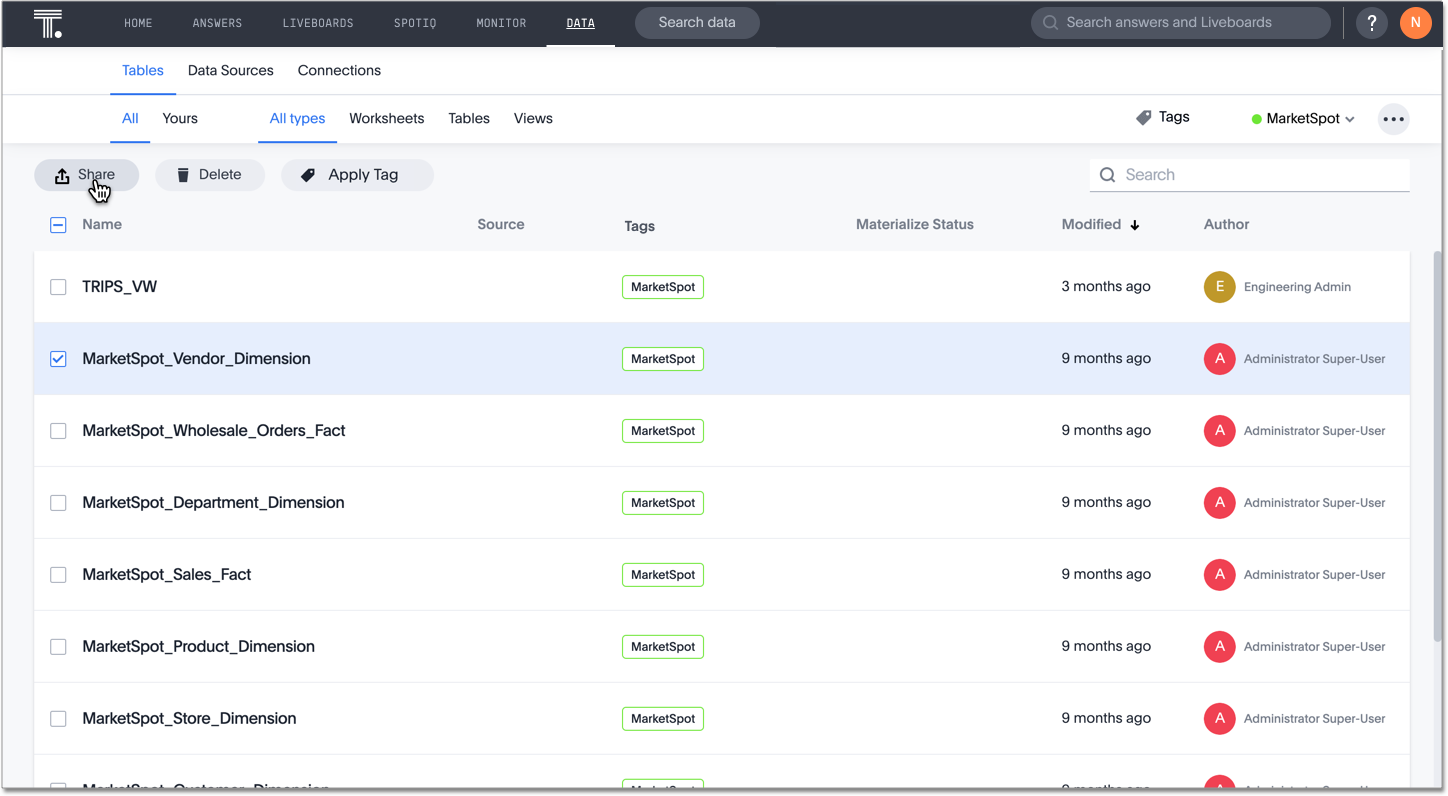Image resolution: width=1448 pixels, height=796 pixels.
Task: Open the Liveboards menu item
Action: (317, 23)
